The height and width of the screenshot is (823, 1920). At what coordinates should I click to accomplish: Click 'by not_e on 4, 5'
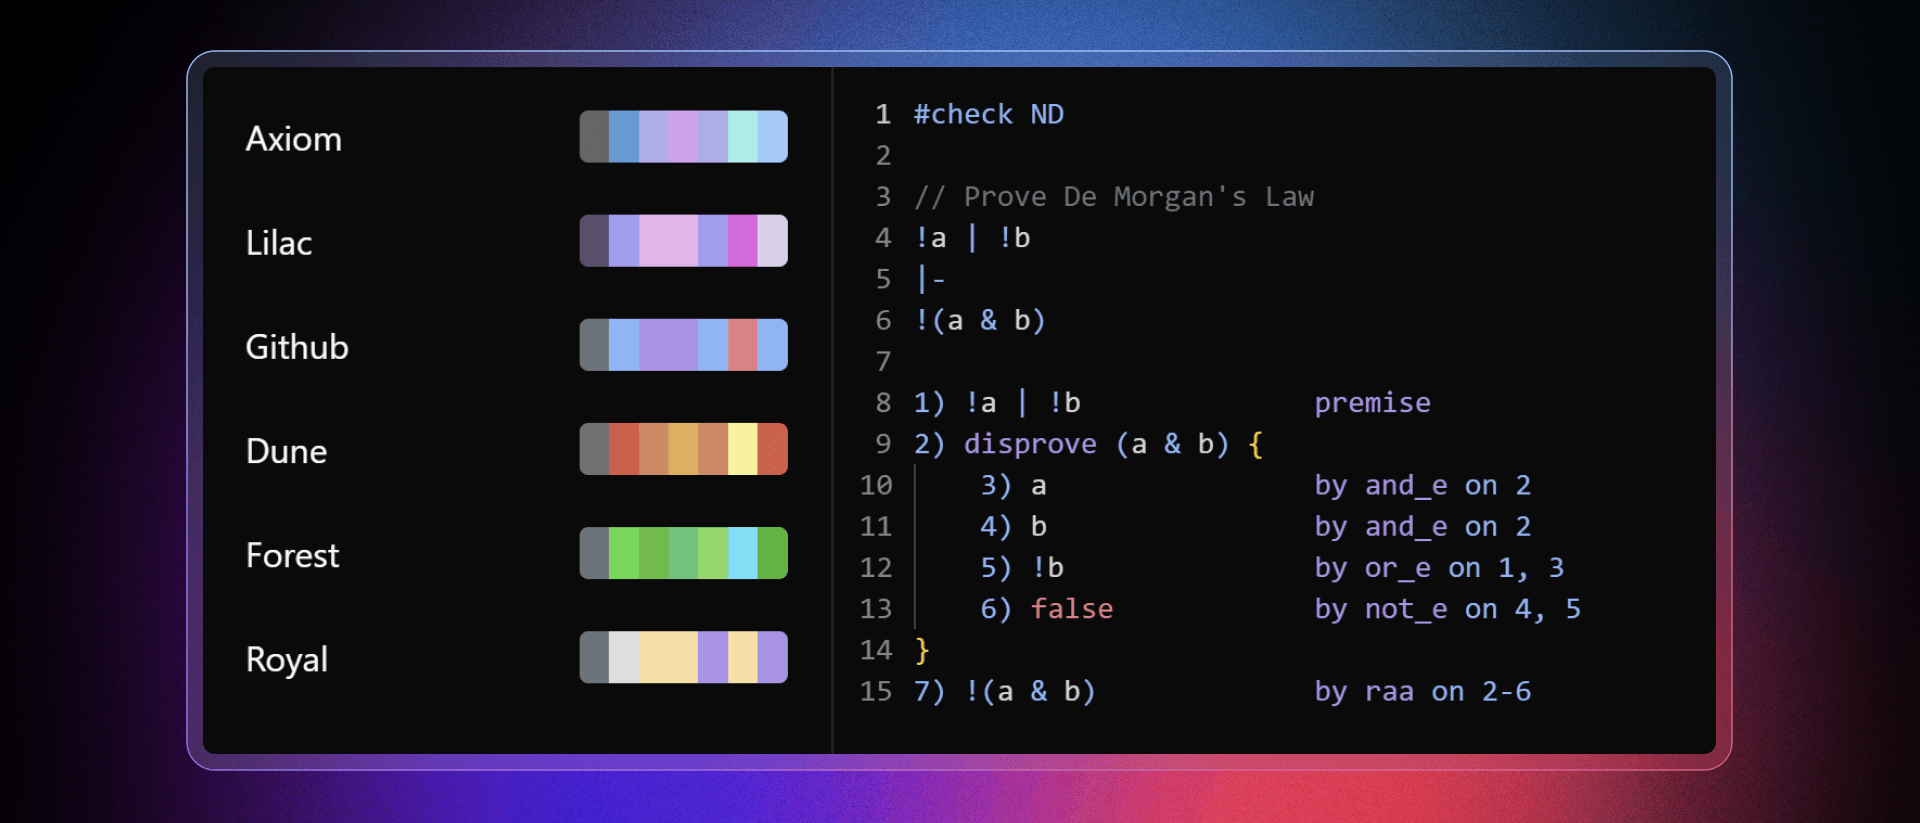click(1448, 608)
